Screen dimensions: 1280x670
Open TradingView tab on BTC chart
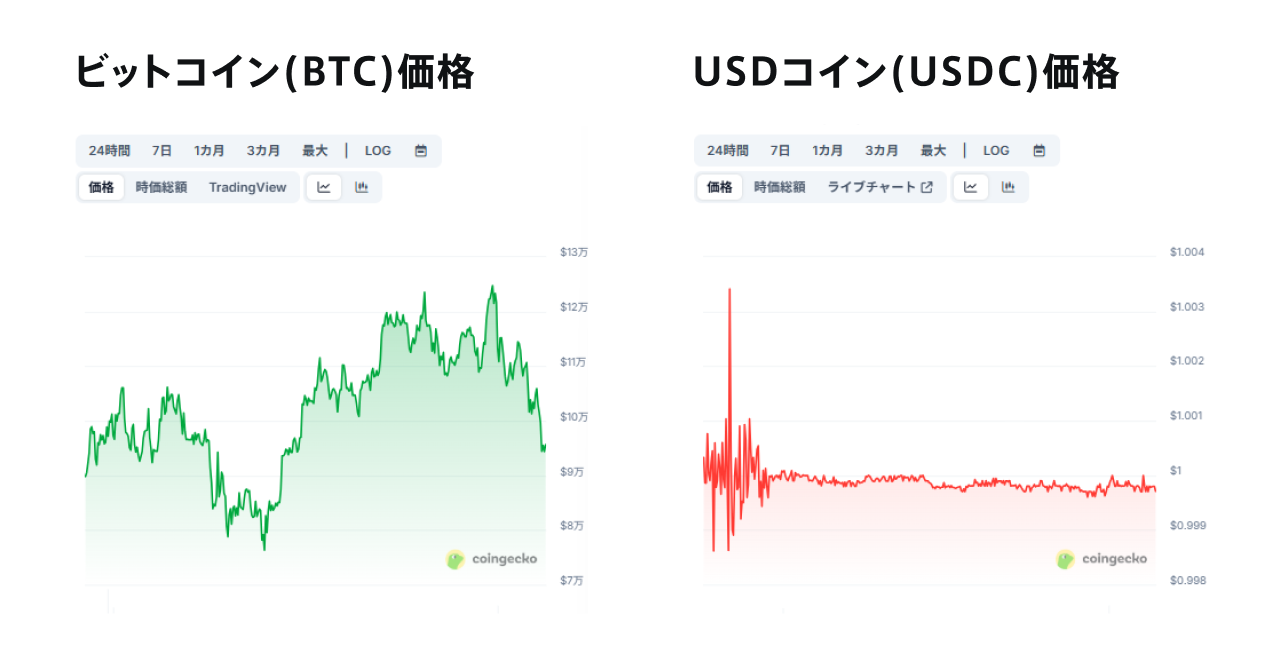click(x=247, y=187)
